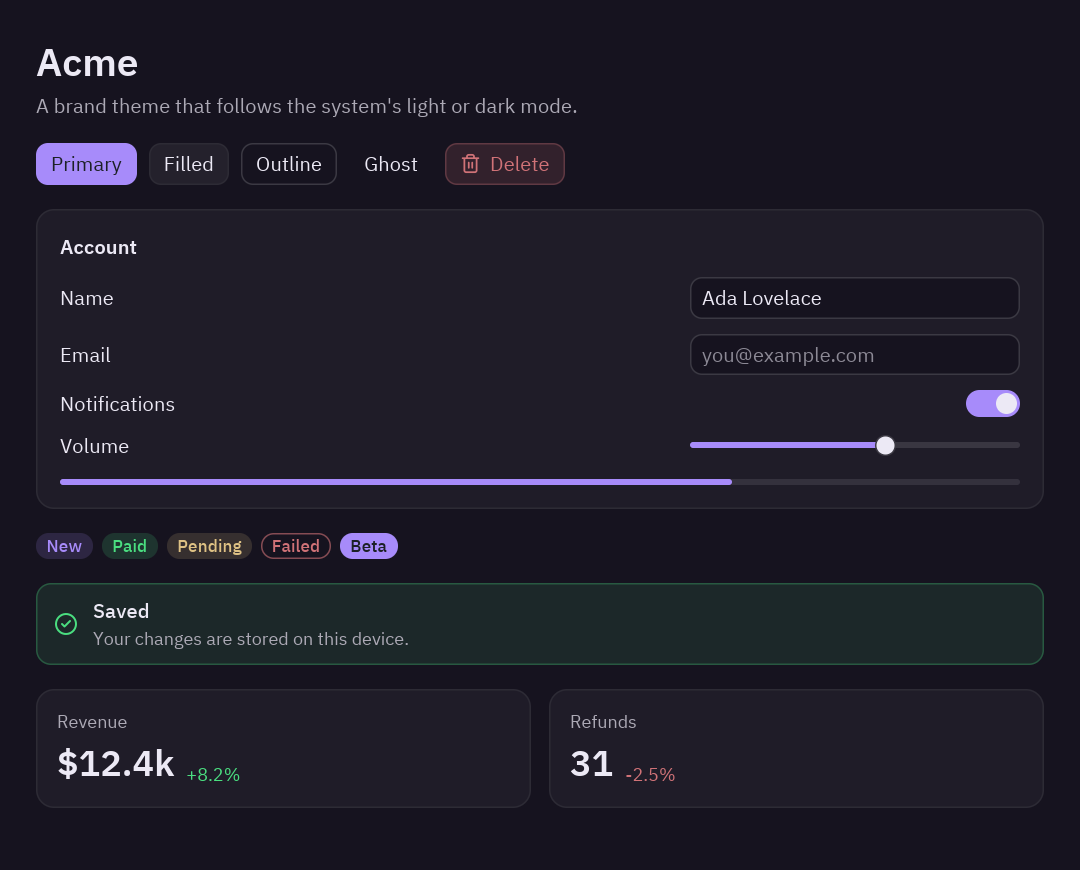Click the $12.4k revenue value
The image size is (1080, 870).
[116, 764]
